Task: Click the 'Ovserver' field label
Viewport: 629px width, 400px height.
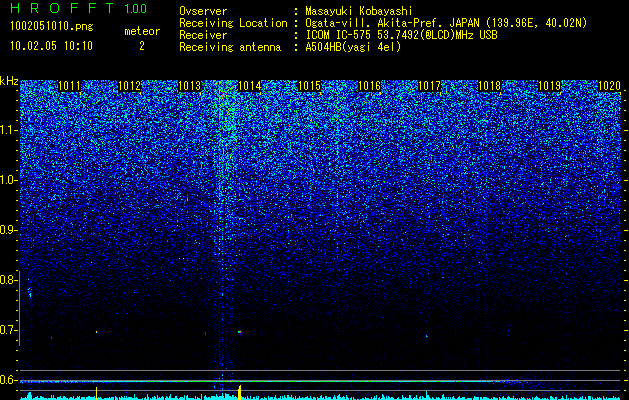Action: point(203,11)
